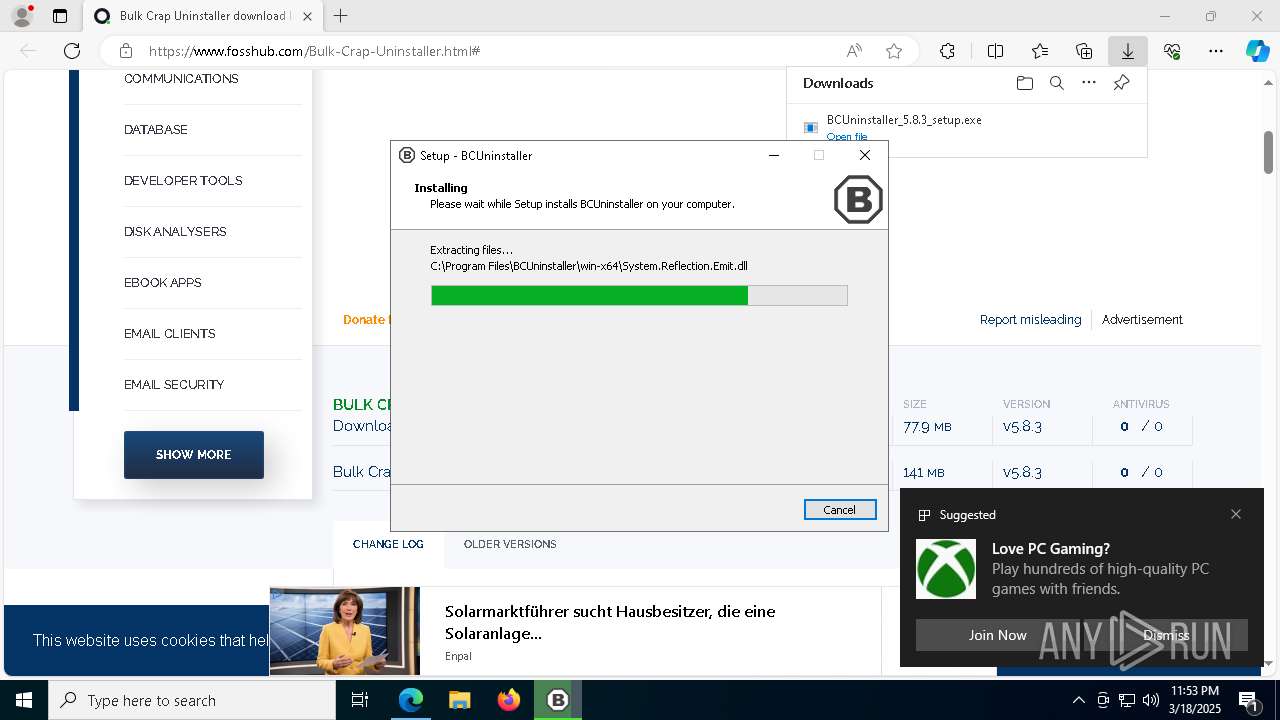
Task: Launch Firefox from taskbar
Action: click(509, 700)
